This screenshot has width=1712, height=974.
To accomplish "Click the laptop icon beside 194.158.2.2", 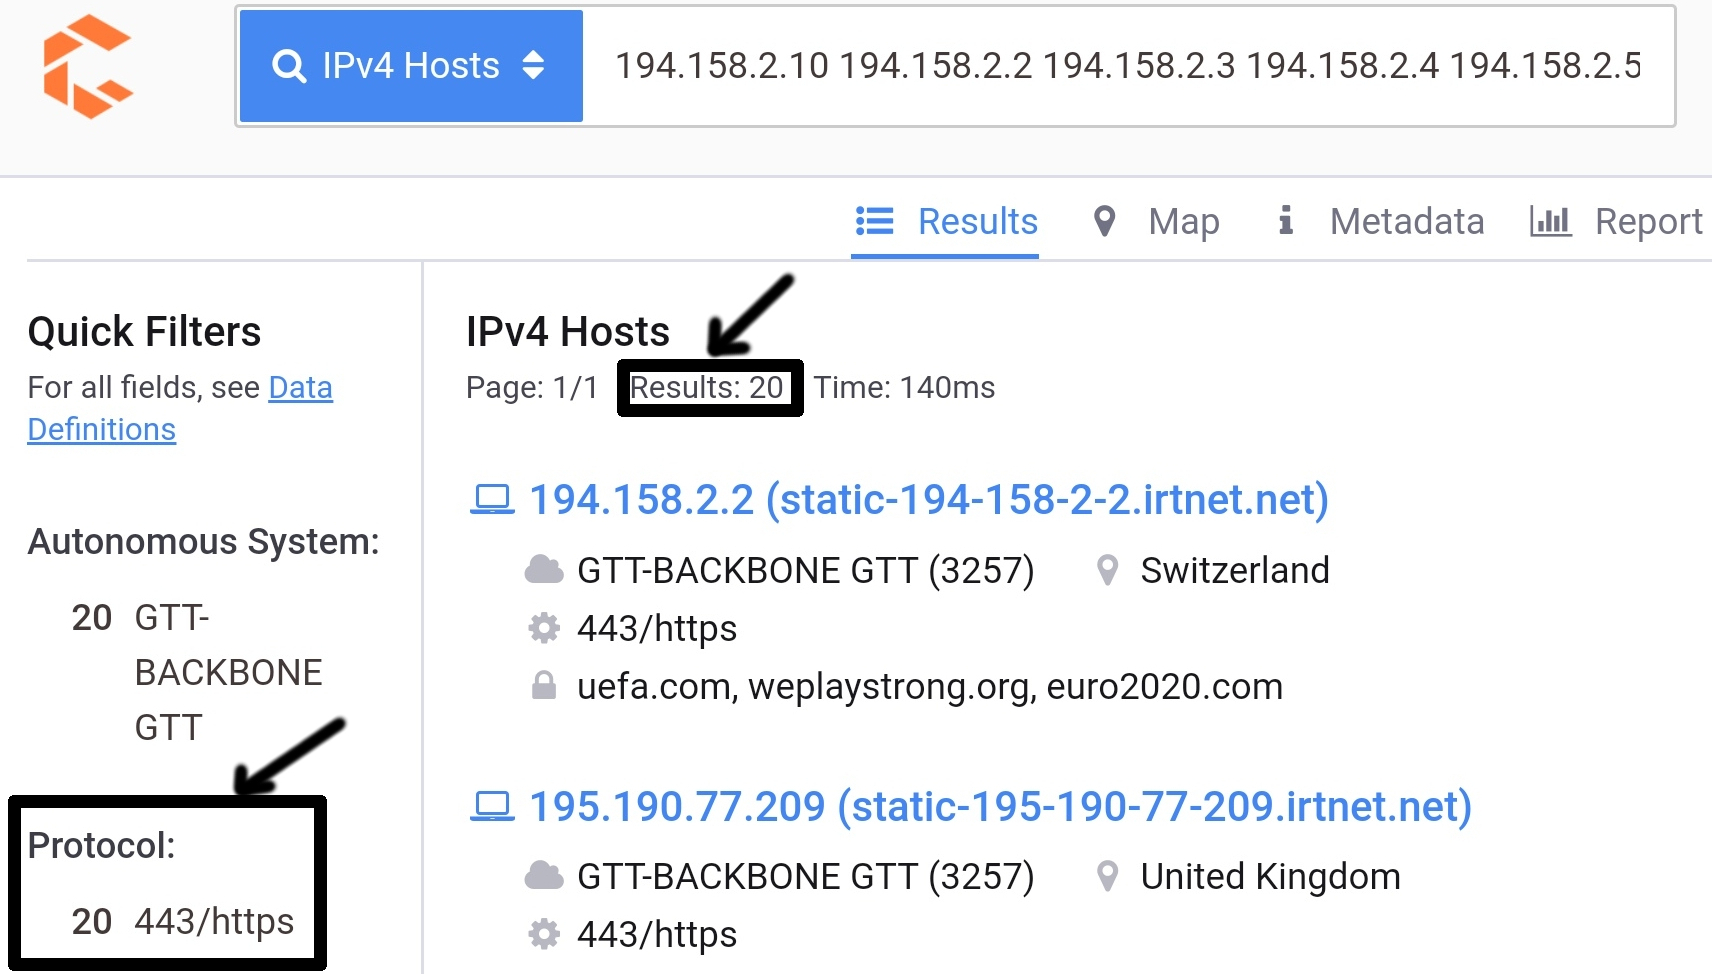I will (x=492, y=499).
